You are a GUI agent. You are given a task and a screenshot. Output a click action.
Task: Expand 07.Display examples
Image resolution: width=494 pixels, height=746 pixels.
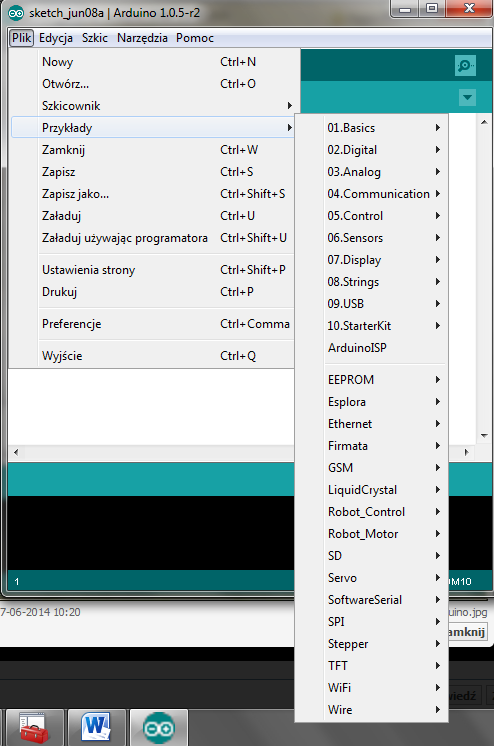(371, 260)
